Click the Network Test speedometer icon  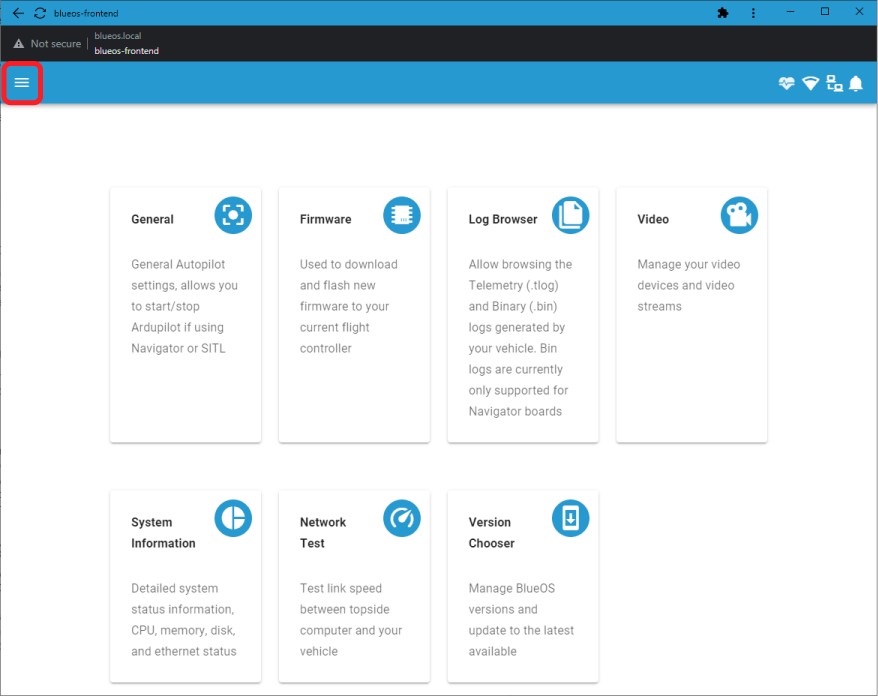pos(402,517)
